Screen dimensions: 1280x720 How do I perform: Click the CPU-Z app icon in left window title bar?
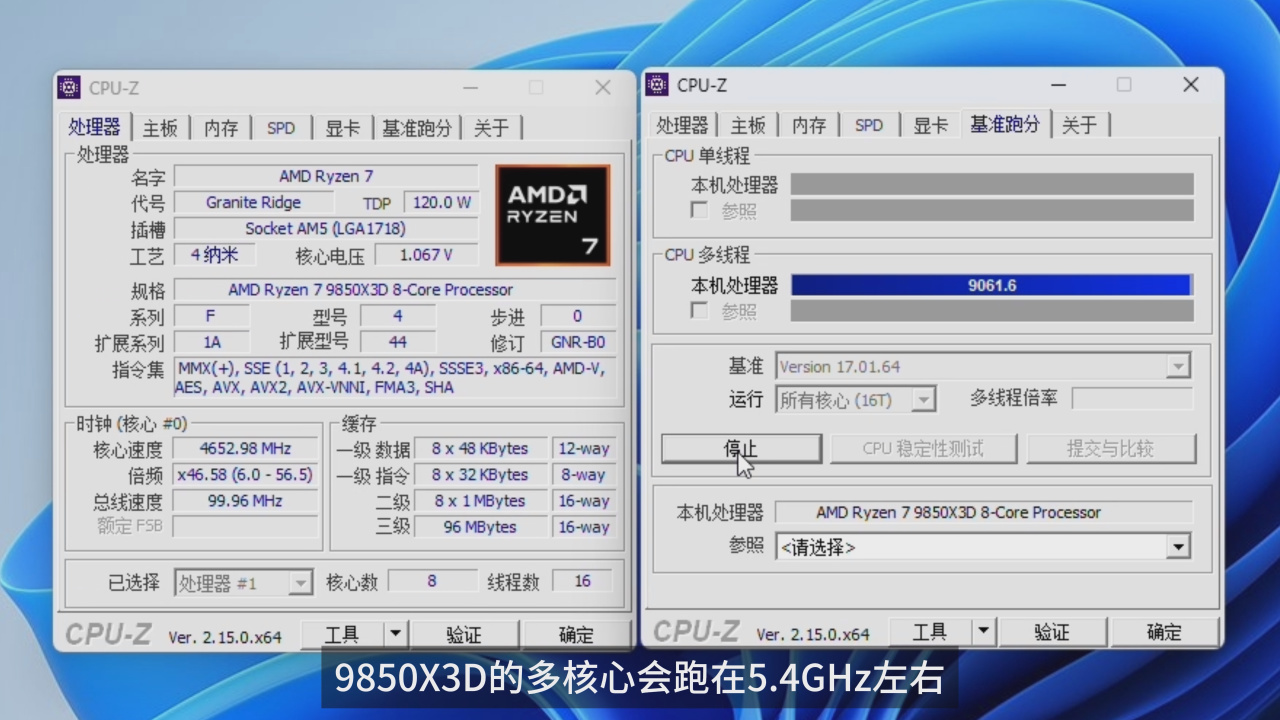click(x=69, y=88)
